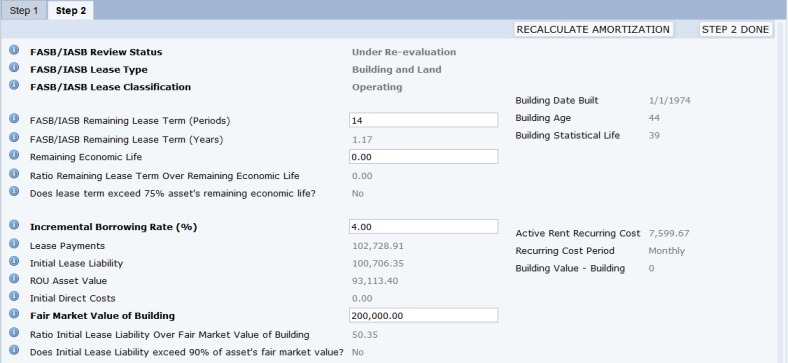Click info icon beside FASB/IASB Lease Type
This screenshot has height=363, width=788.
point(14,68)
